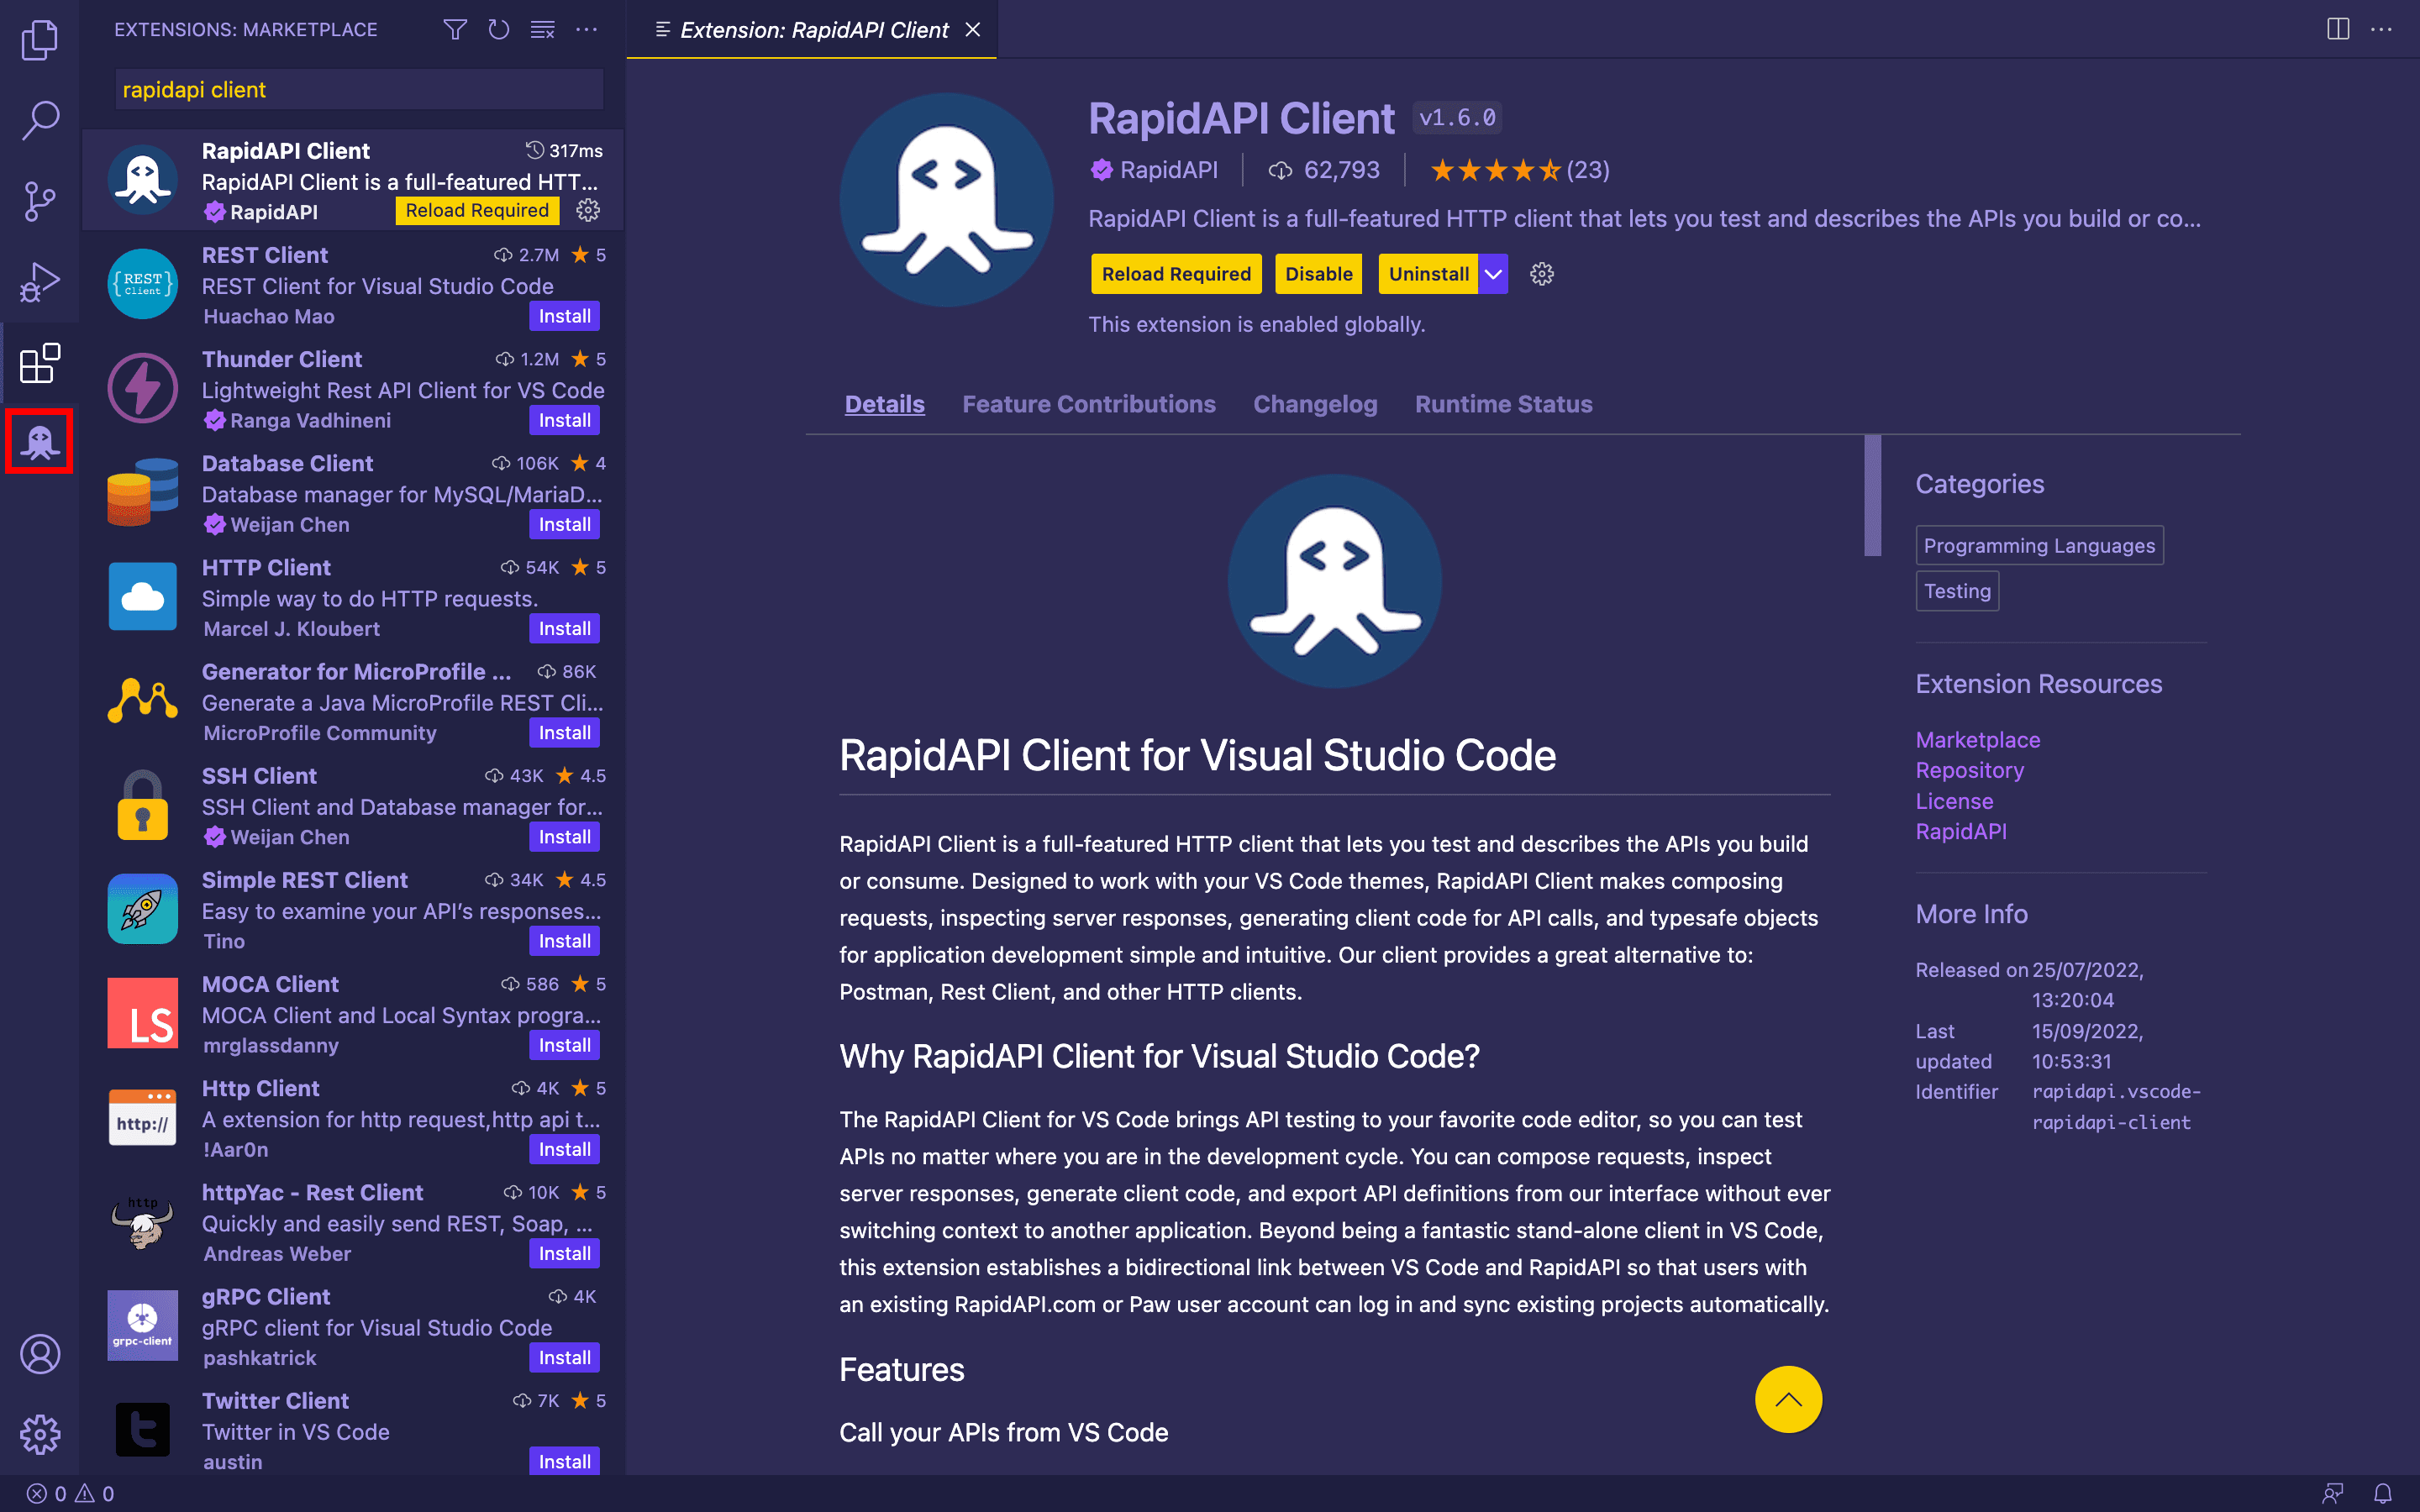
Task: Clear extensions search results
Action: pyautogui.click(x=542, y=30)
